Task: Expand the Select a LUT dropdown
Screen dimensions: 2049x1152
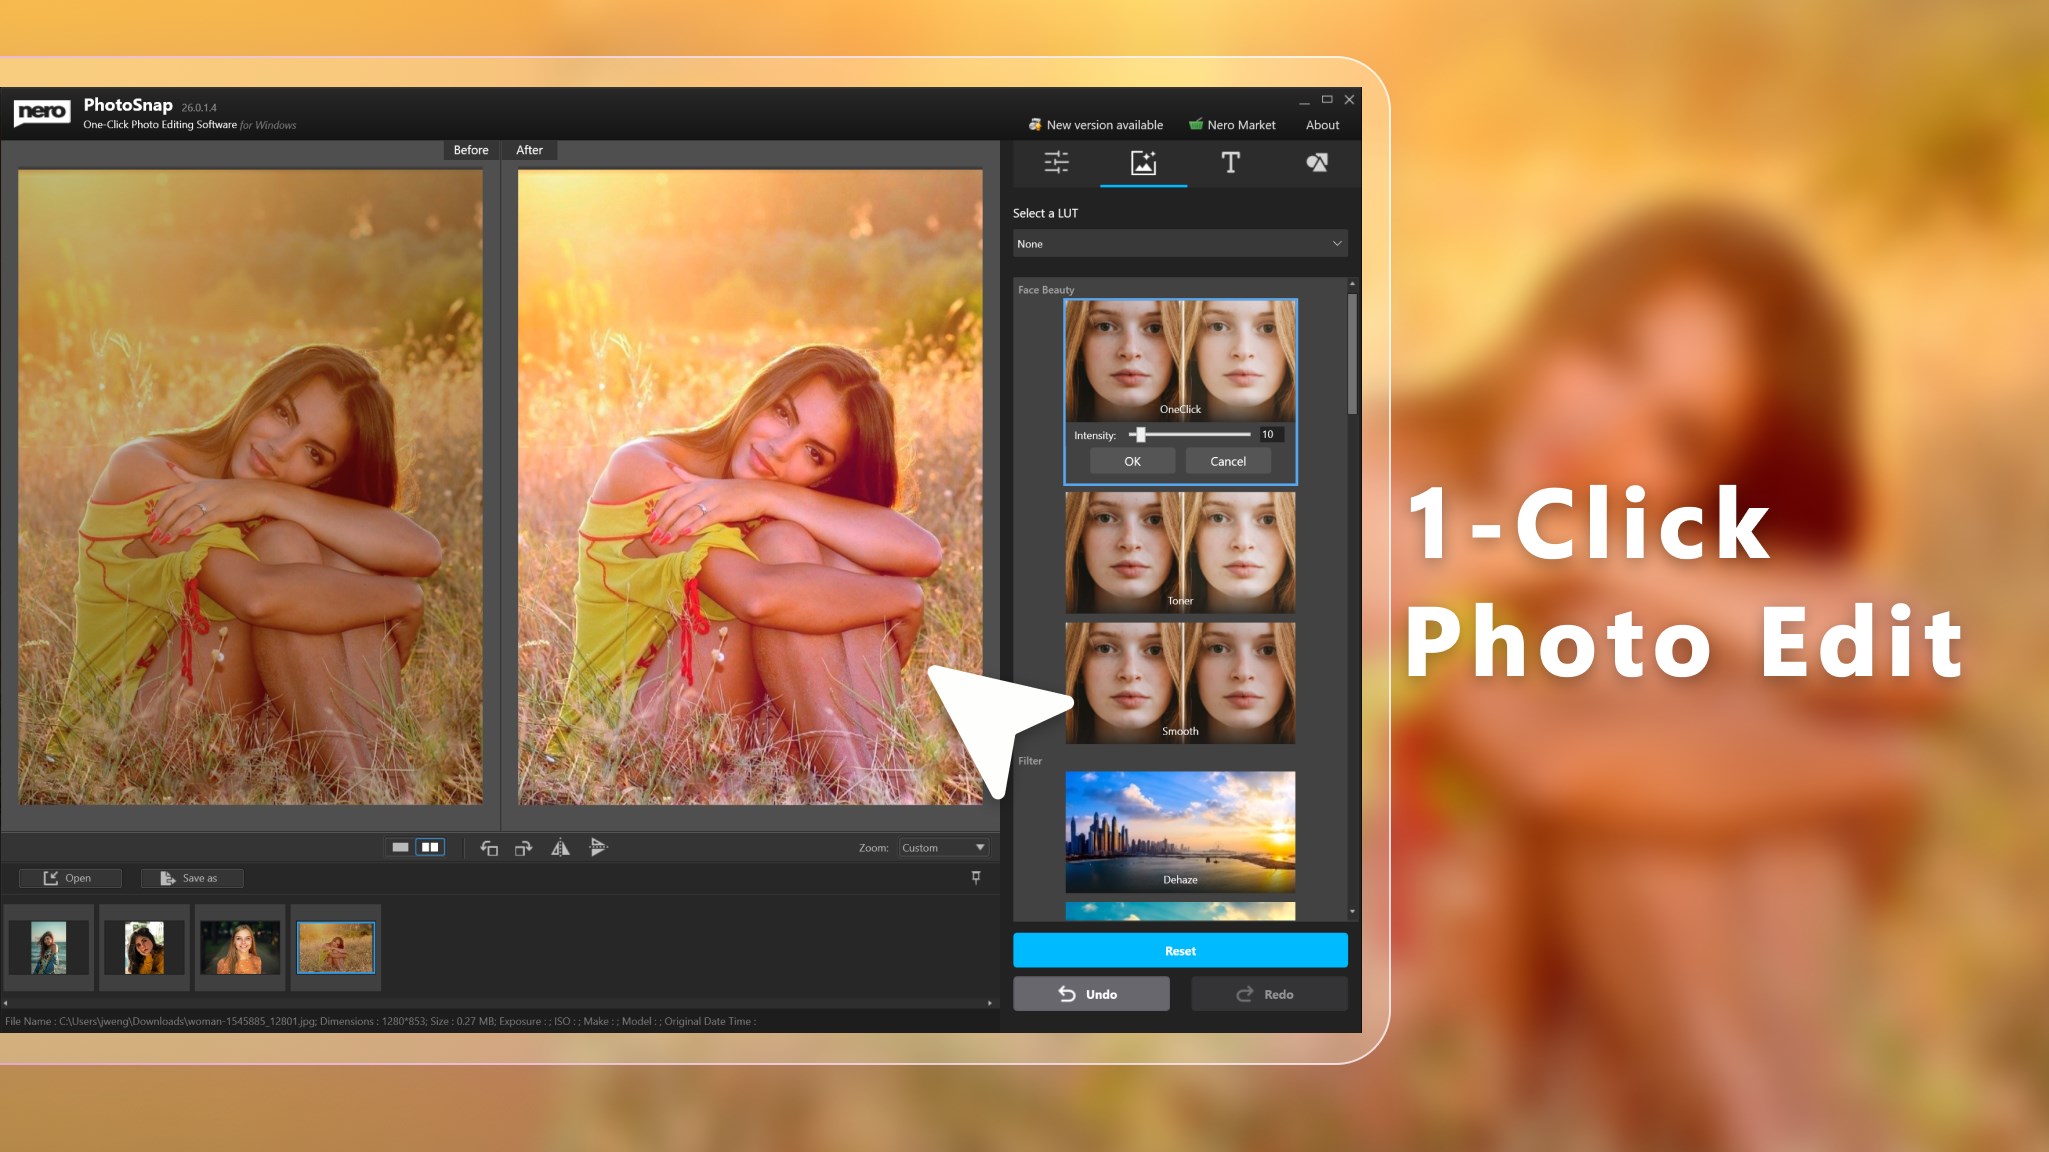Action: pos(1180,244)
